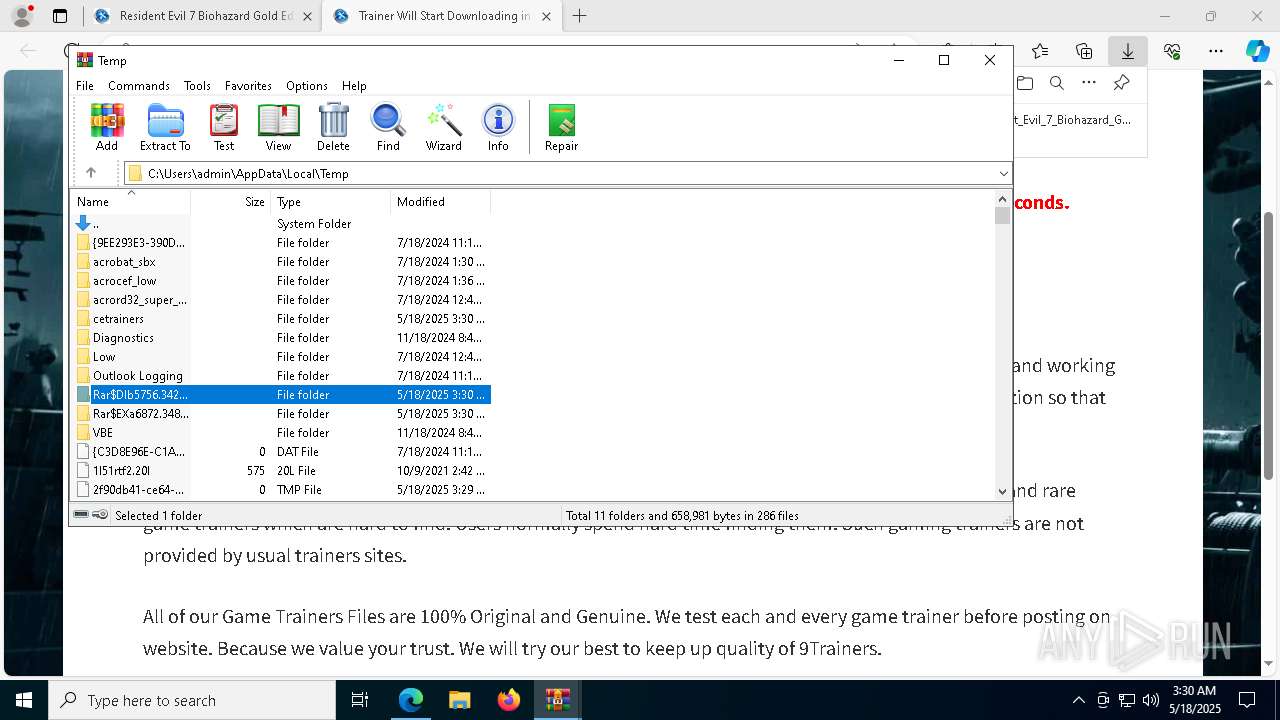Screen dimensions: 1280x720
Task: Select the VBE folder
Action: 282,433
